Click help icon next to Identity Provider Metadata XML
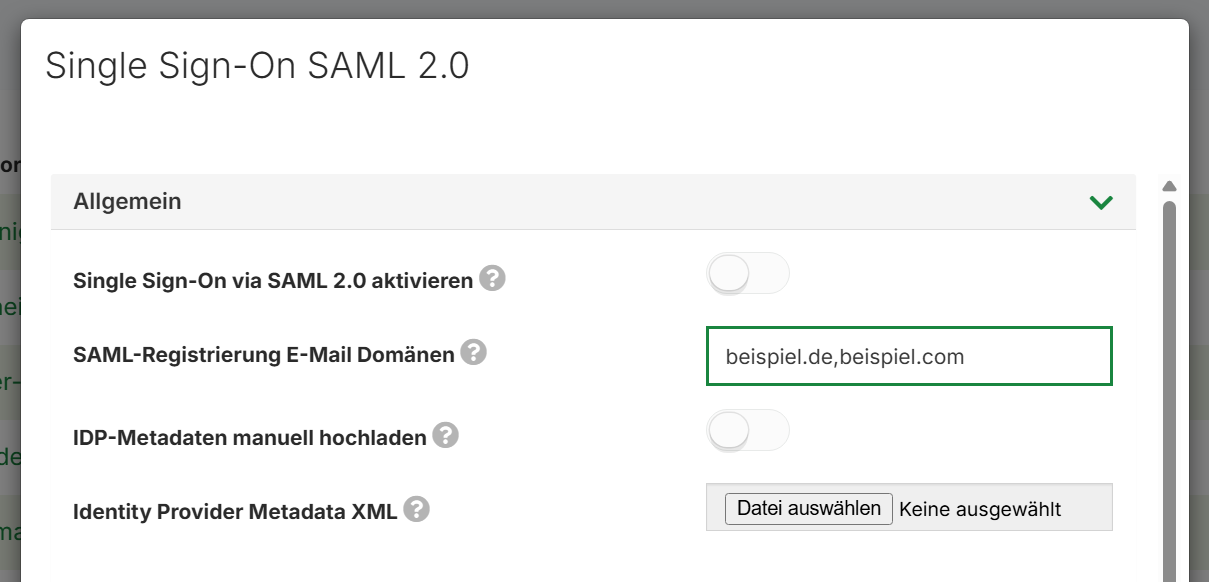The width and height of the screenshot is (1209, 582). 416,510
